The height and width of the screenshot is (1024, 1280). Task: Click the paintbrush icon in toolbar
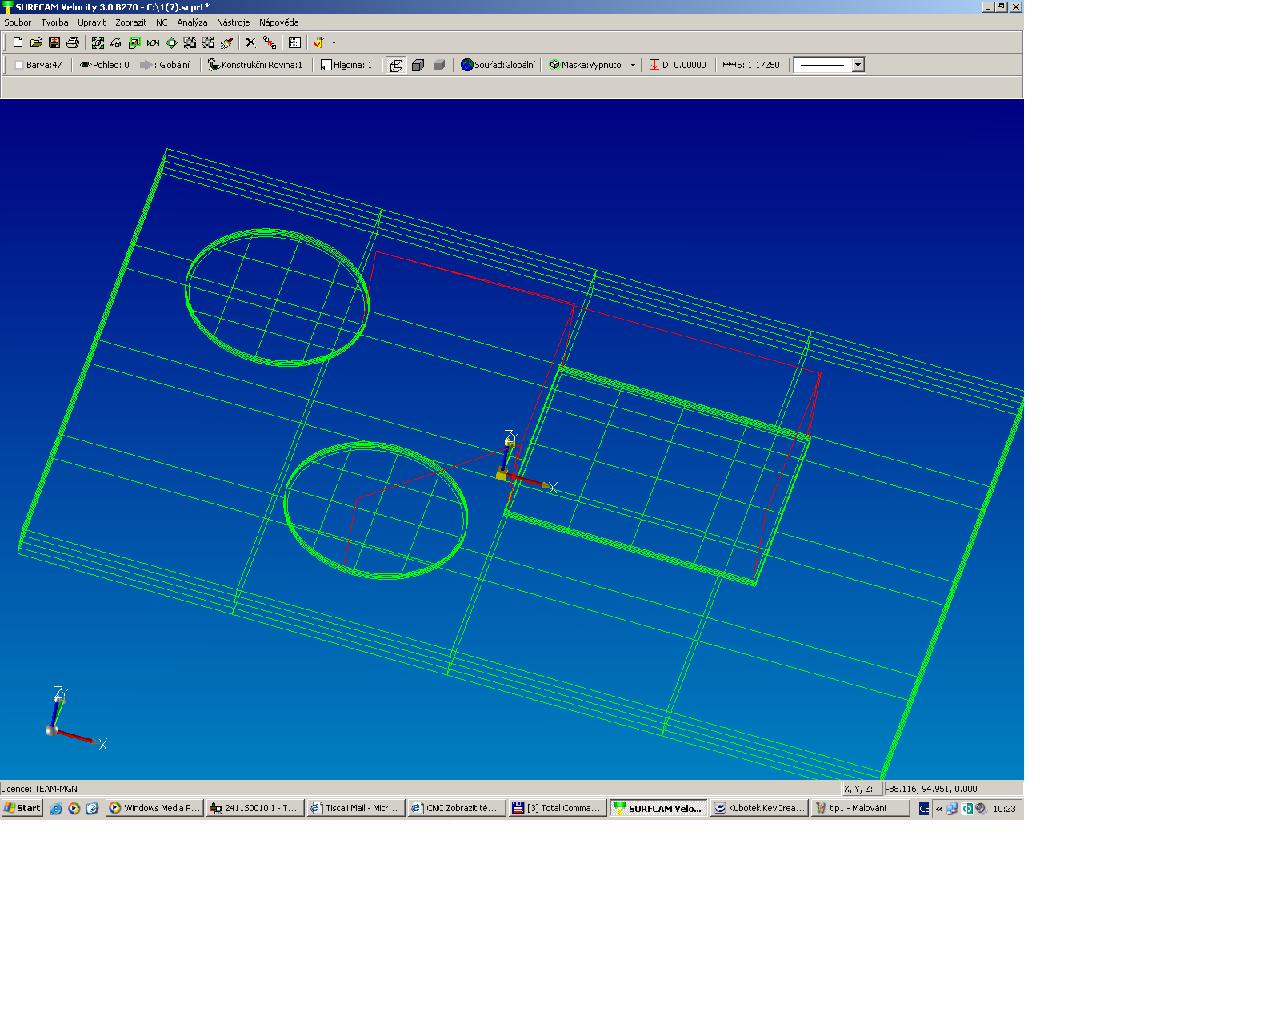pyautogui.click(x=227, y=42)
